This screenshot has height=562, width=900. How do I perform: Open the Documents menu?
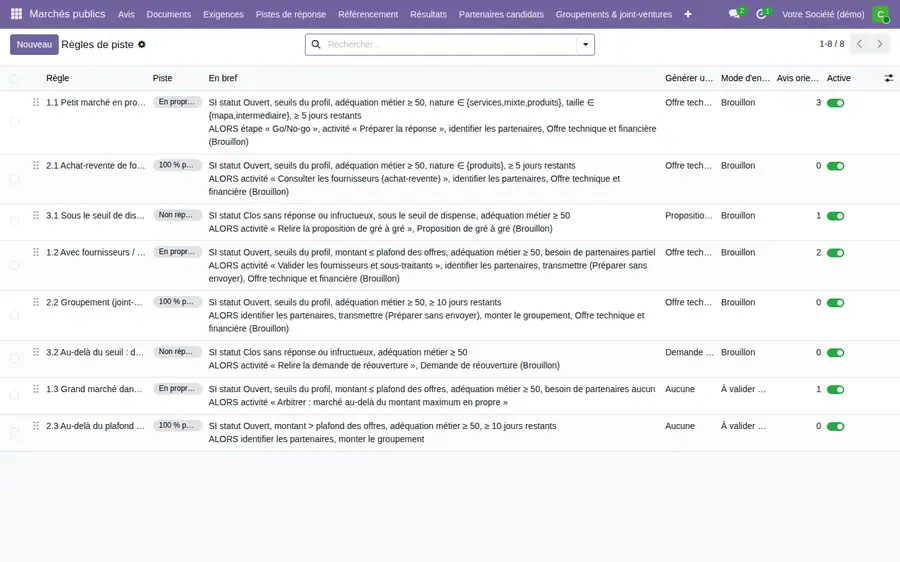[169, 14]
